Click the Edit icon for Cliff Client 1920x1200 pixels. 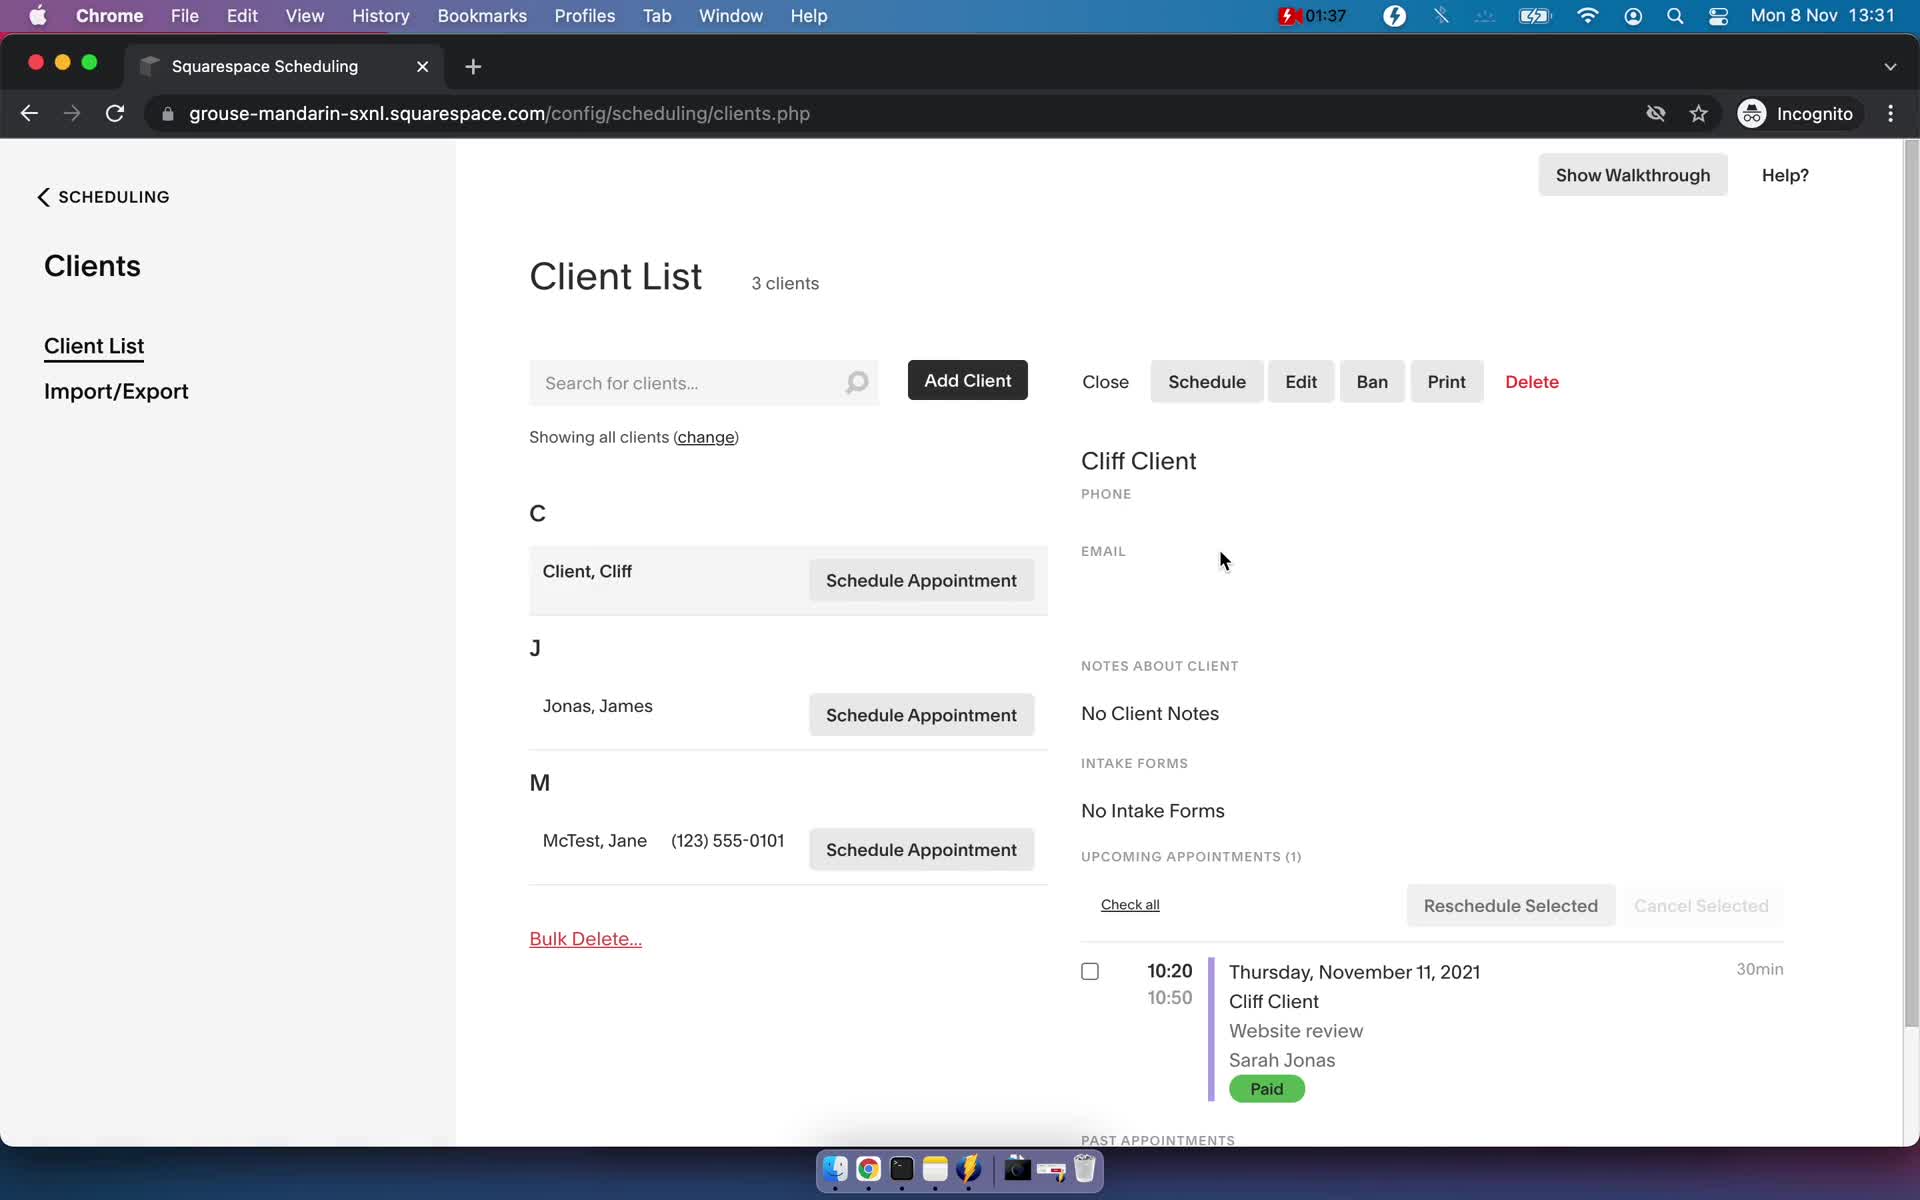1301,382
